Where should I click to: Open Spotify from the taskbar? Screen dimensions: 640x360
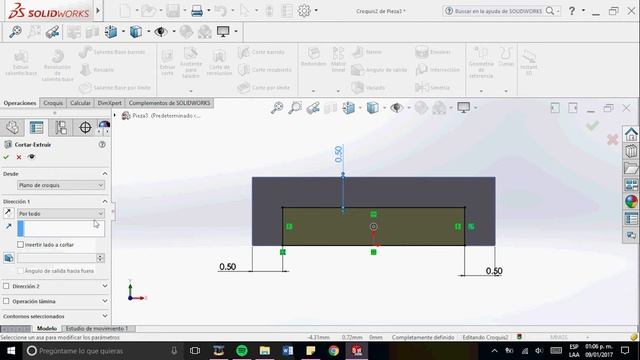(242, 351)
